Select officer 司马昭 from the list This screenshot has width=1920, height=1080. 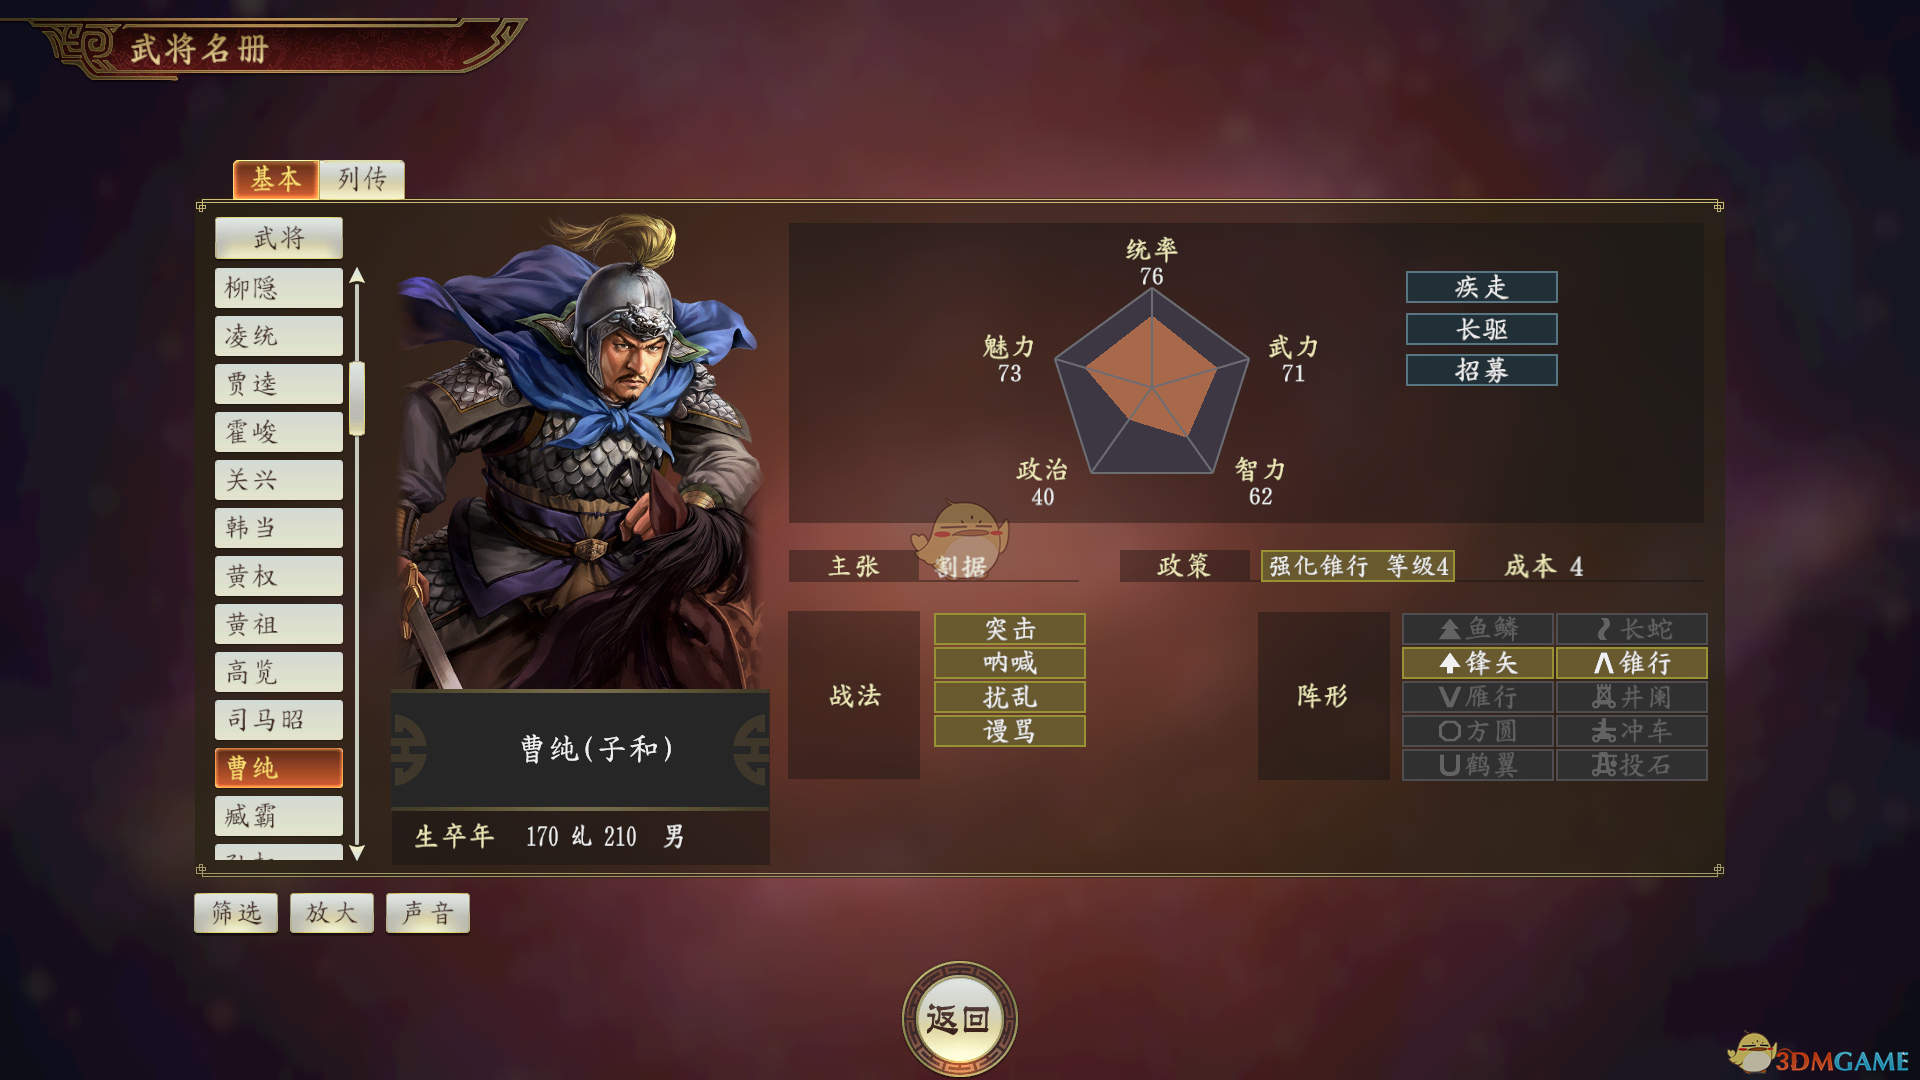[x=279, y=720]
